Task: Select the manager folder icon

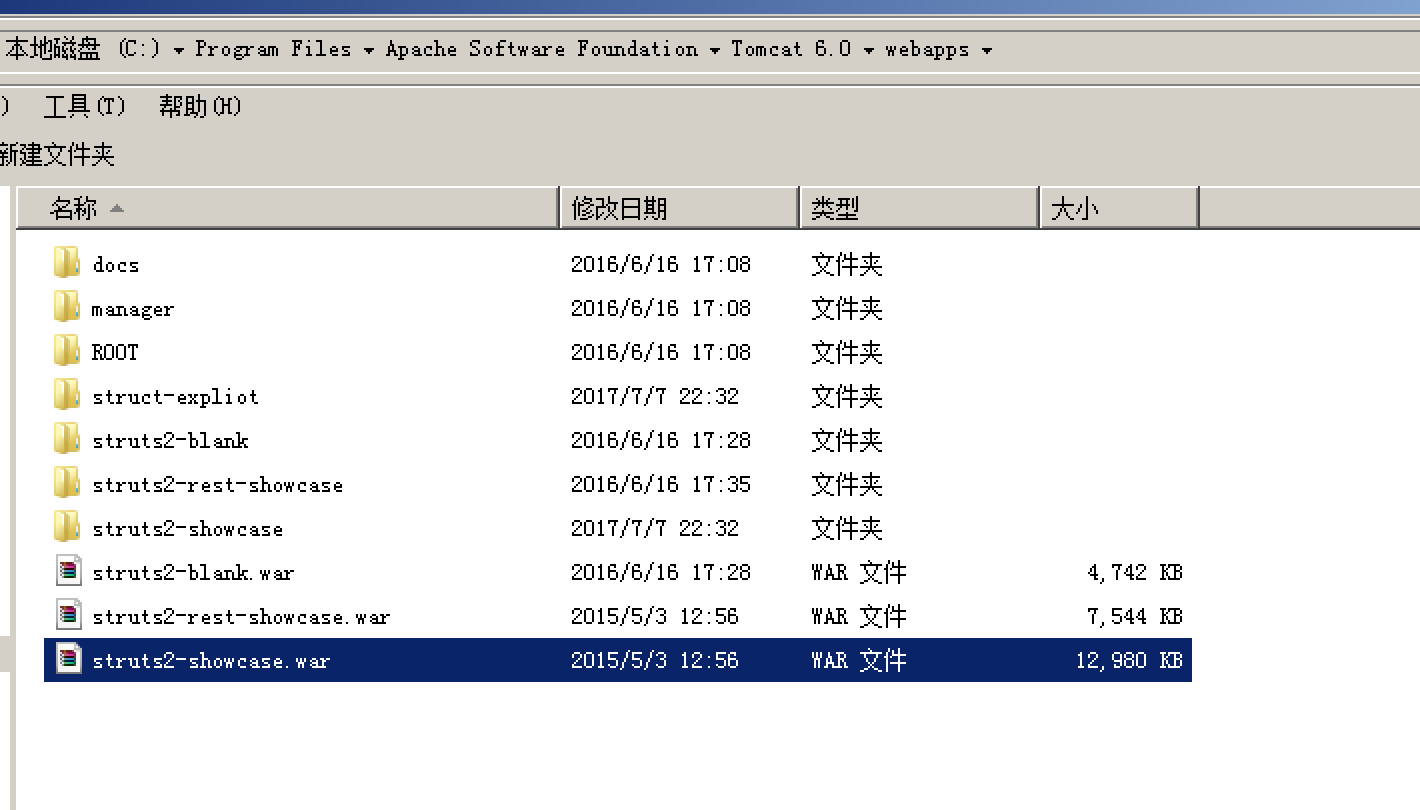Action: (67, 308)
